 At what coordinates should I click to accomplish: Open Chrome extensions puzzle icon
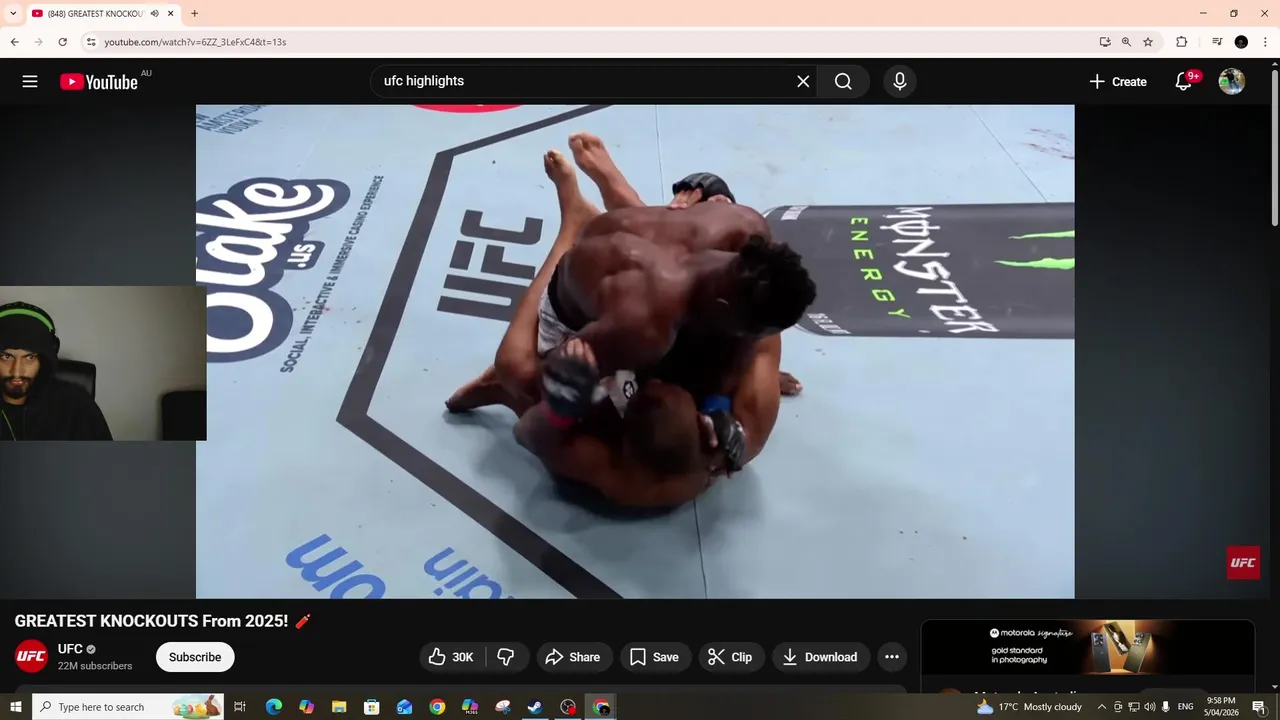click(1181, 42)
